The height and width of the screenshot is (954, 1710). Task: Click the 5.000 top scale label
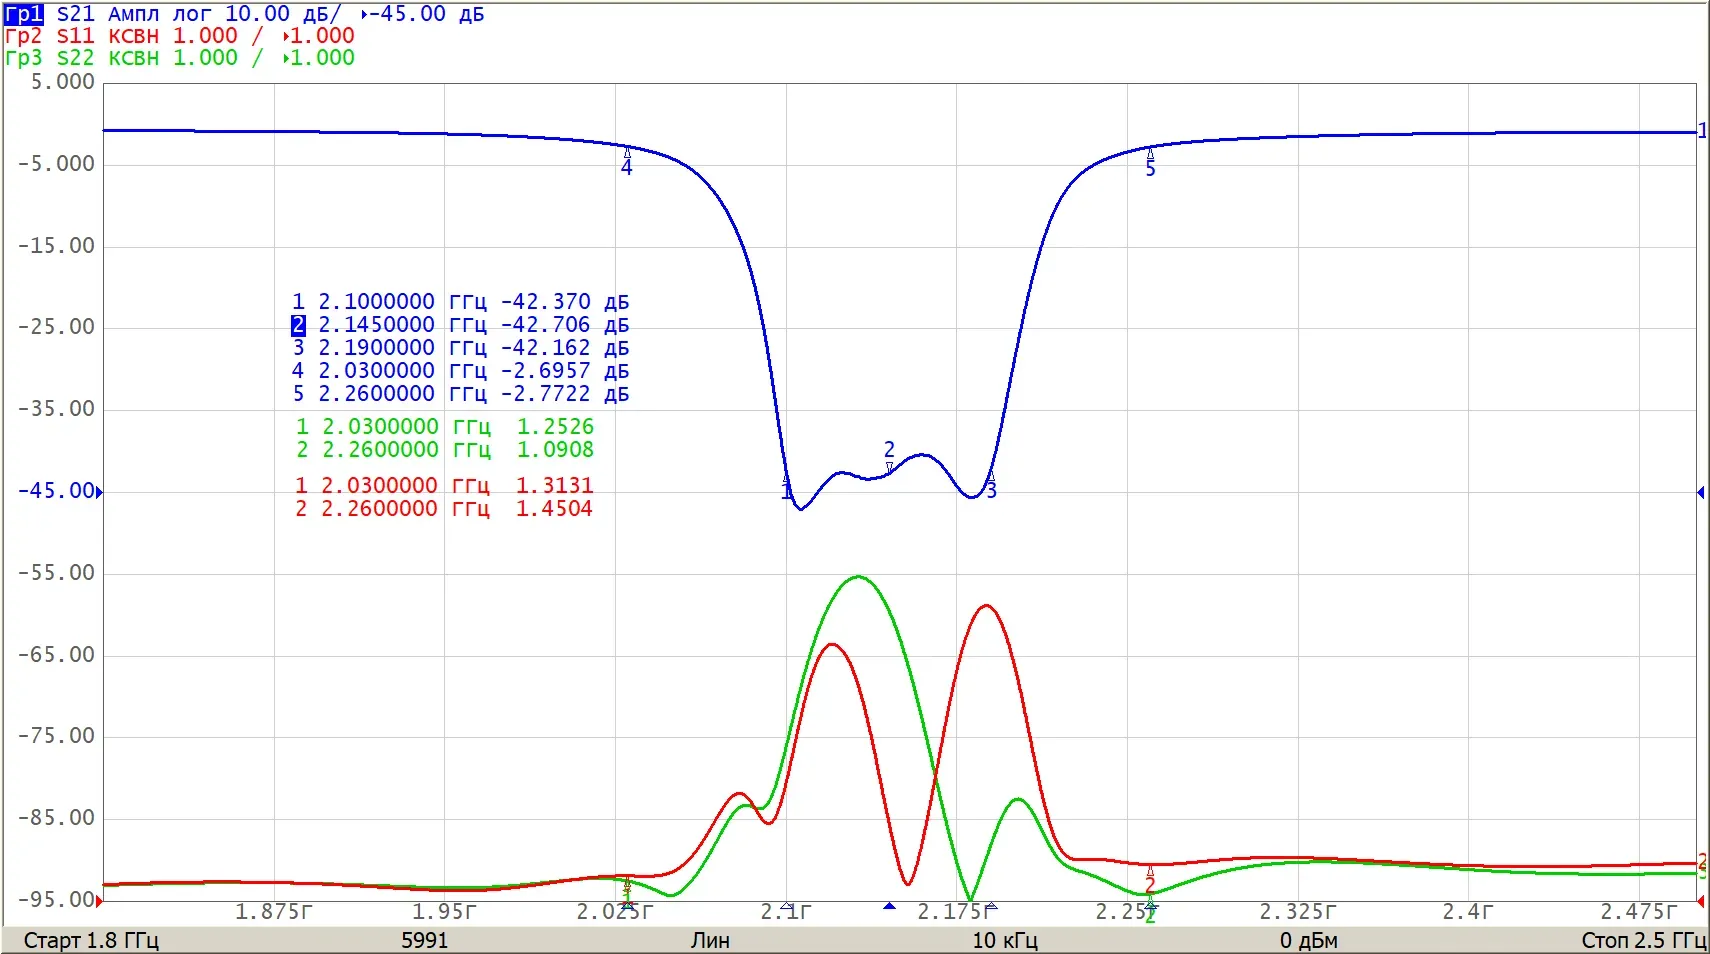[x=62, y=82]
